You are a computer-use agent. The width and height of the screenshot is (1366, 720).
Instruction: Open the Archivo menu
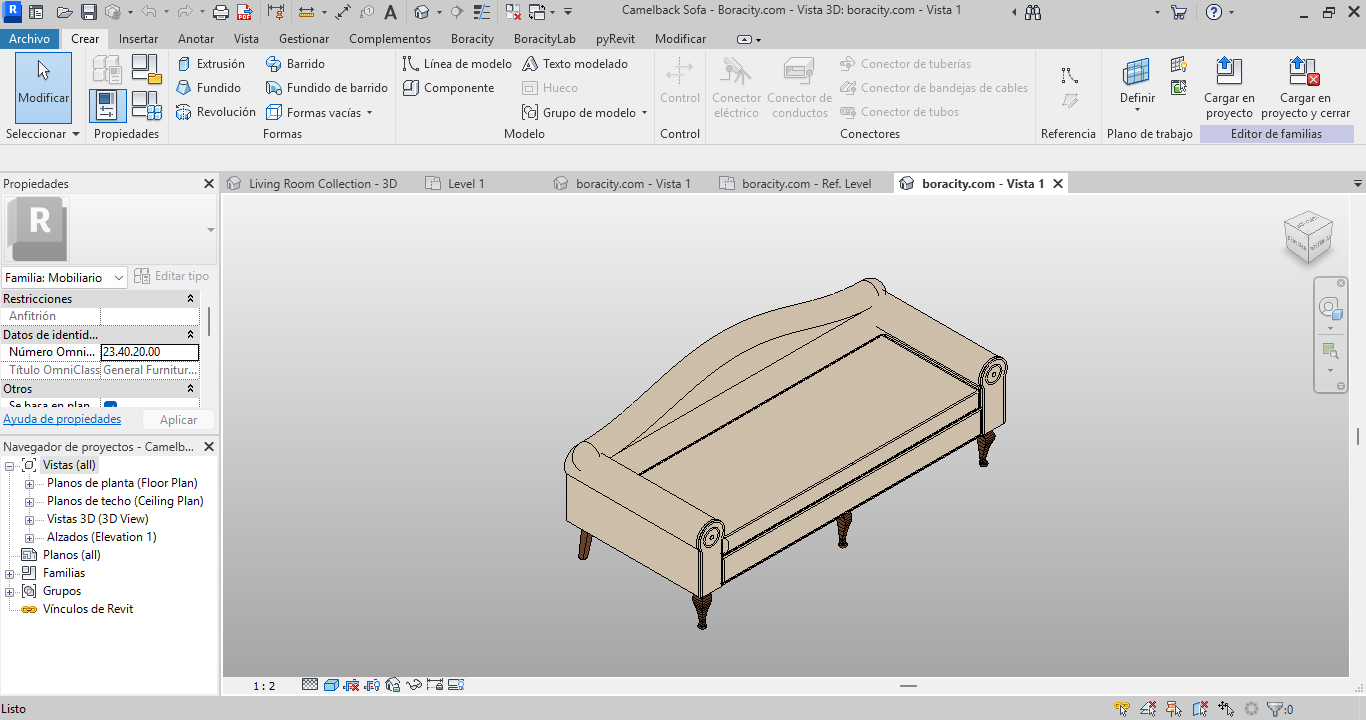(x=30, y=39)
